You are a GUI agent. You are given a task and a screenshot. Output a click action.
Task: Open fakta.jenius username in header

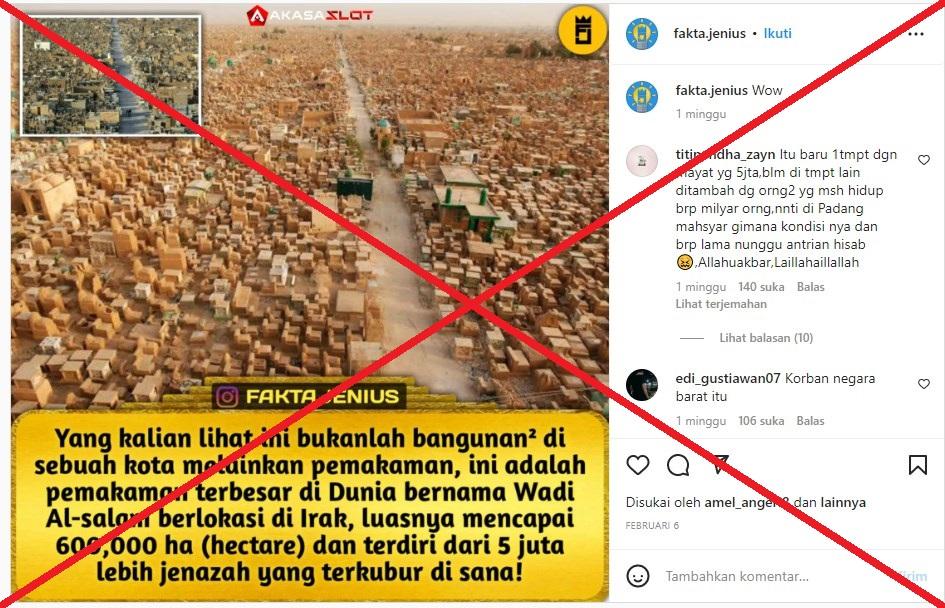(709, 34)
